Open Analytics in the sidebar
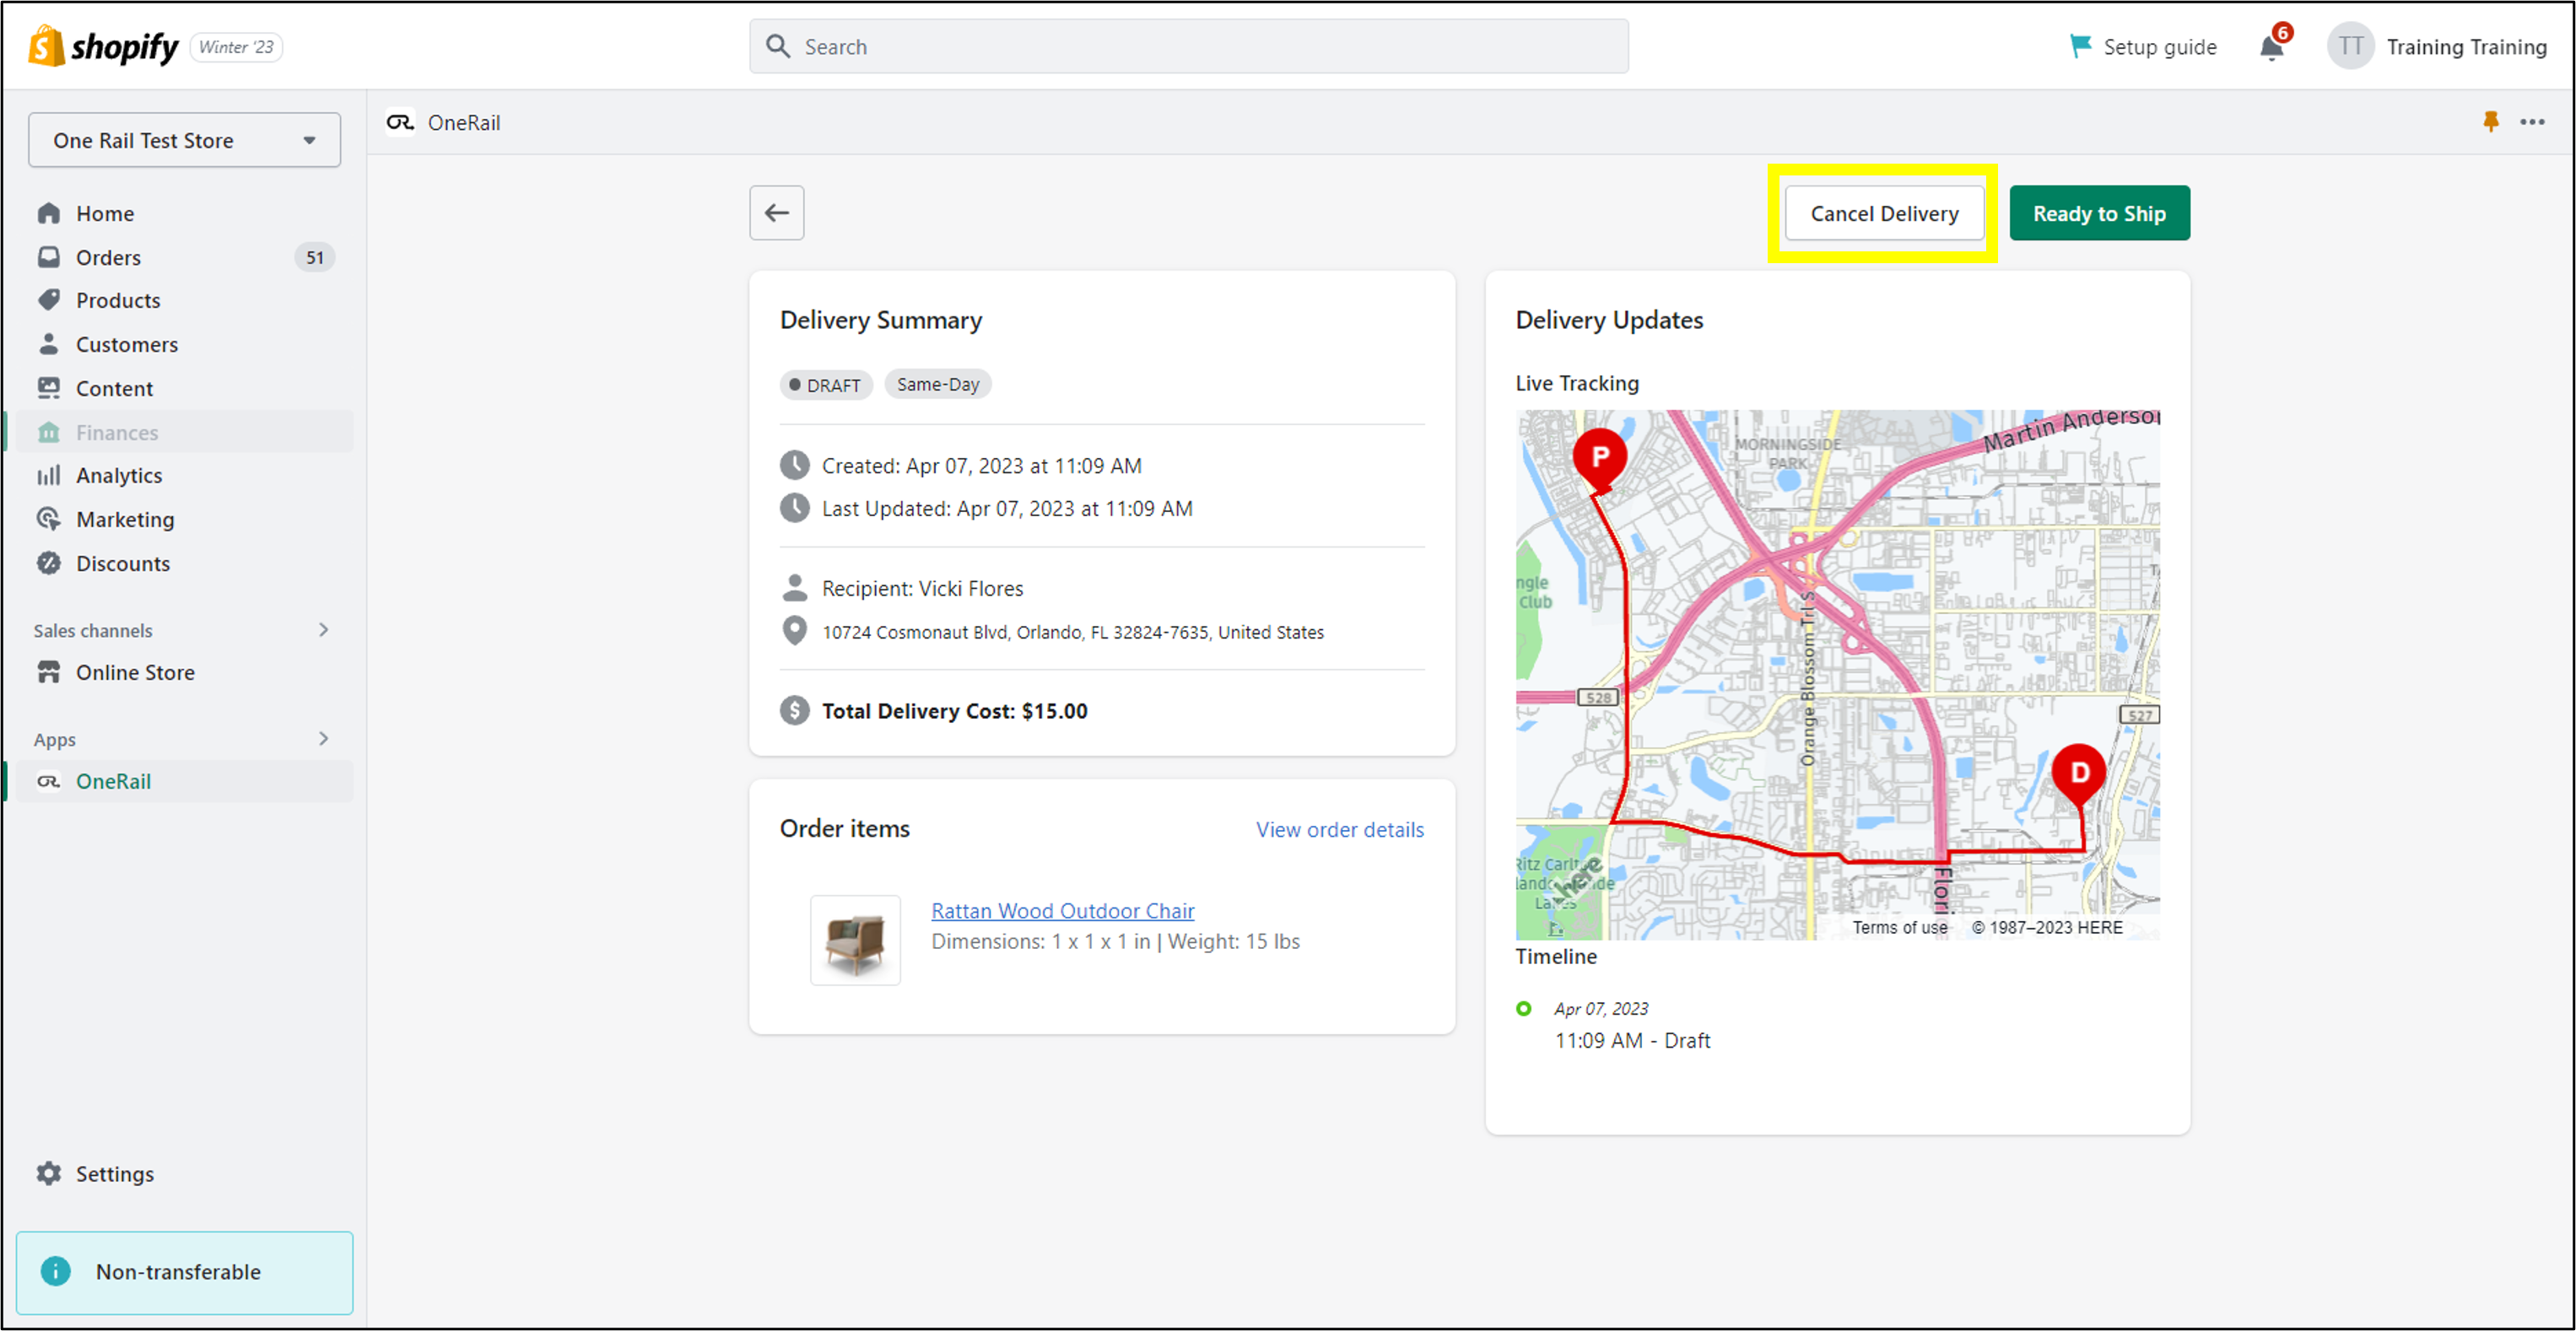 tap(118, 475)
